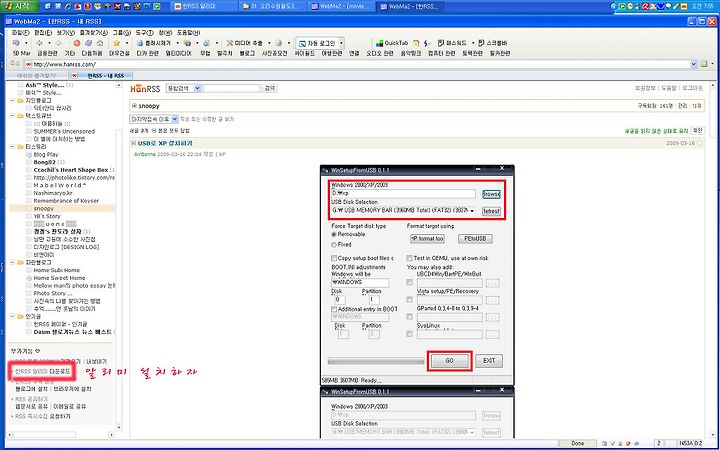The height and width of the screenshot is (450, 720).
Task: Click the Airborne author link
Action: click(x=145, y=154)
